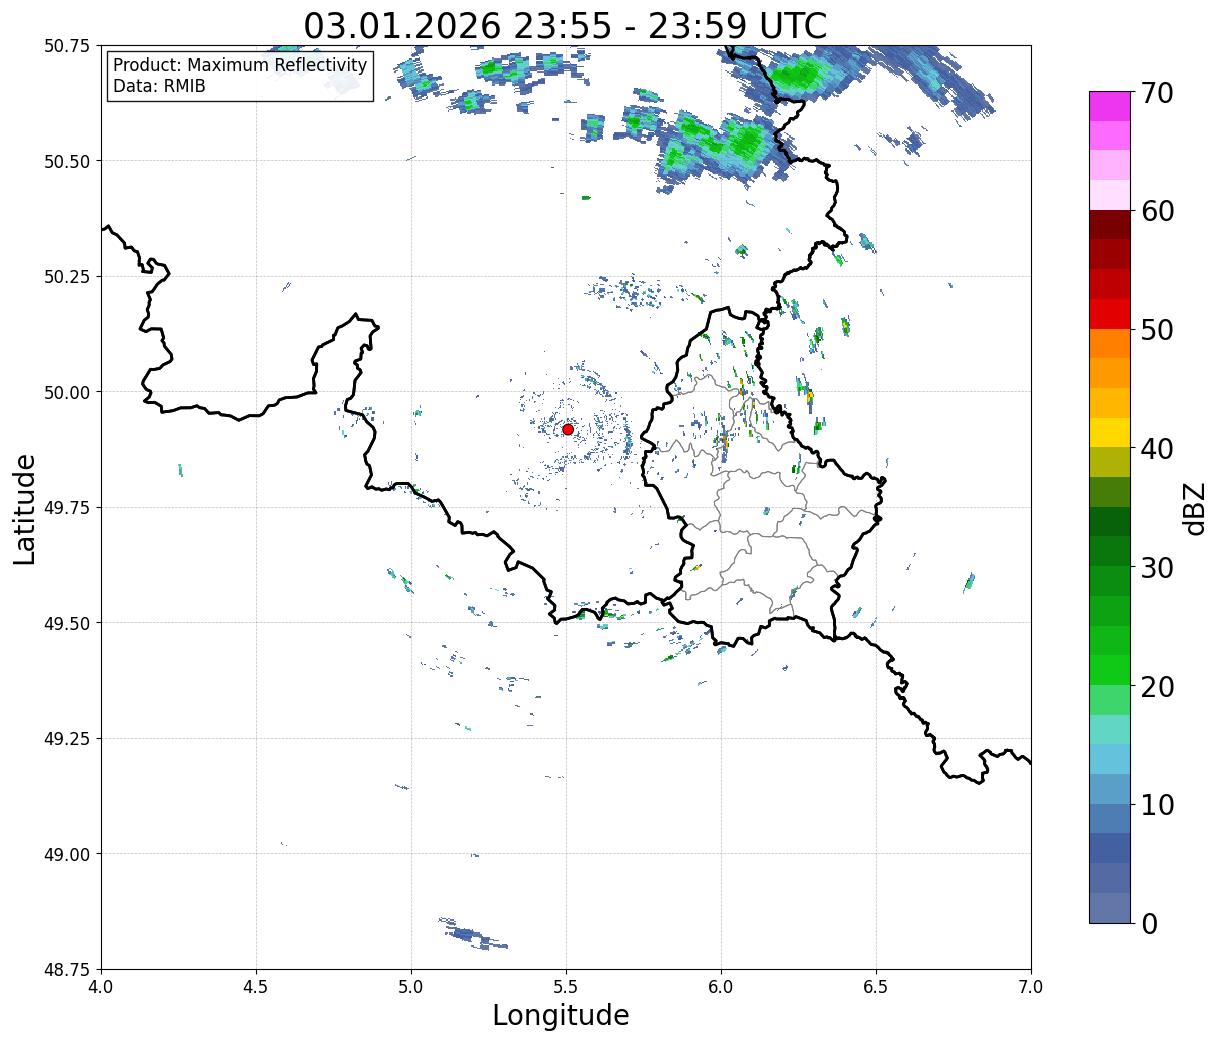Click the light green swatch just below 20 dBZ
Viewport: 1219px width, 1040px height.
pyautogui.click(x=1109, y=700)
